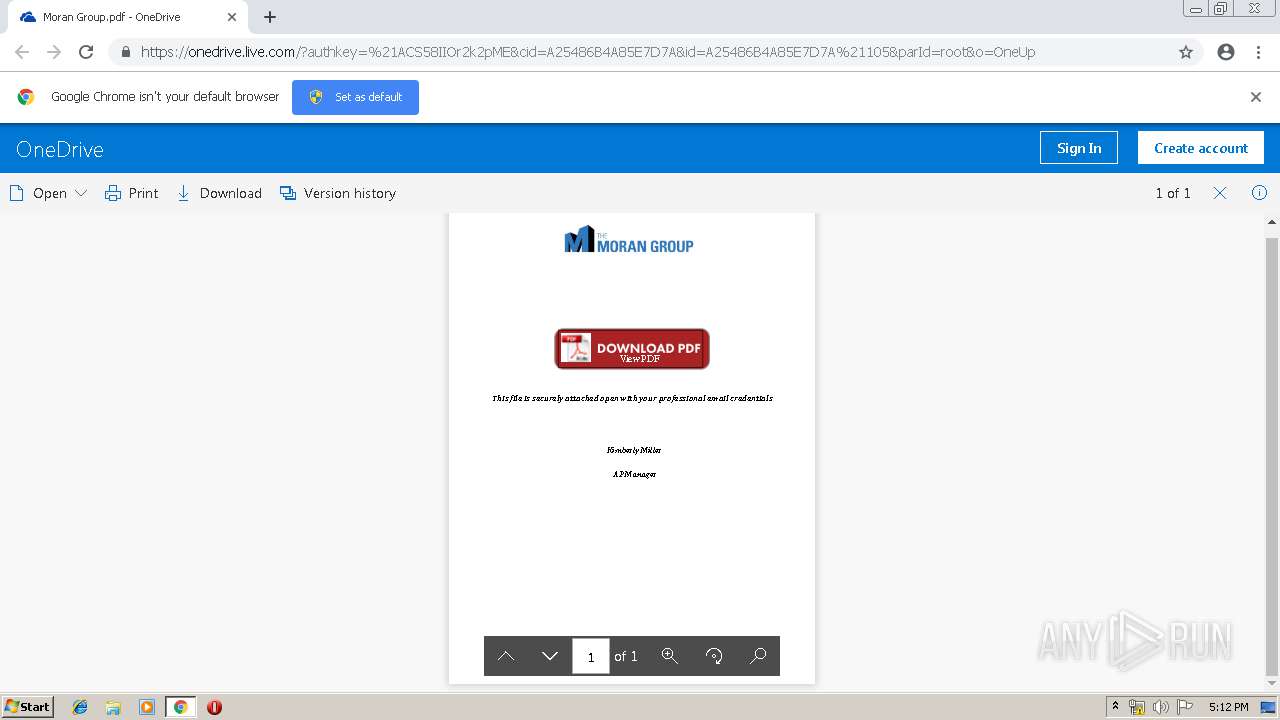
Task: Close the Moran Group.pdf tab
Action: point(232,17)
